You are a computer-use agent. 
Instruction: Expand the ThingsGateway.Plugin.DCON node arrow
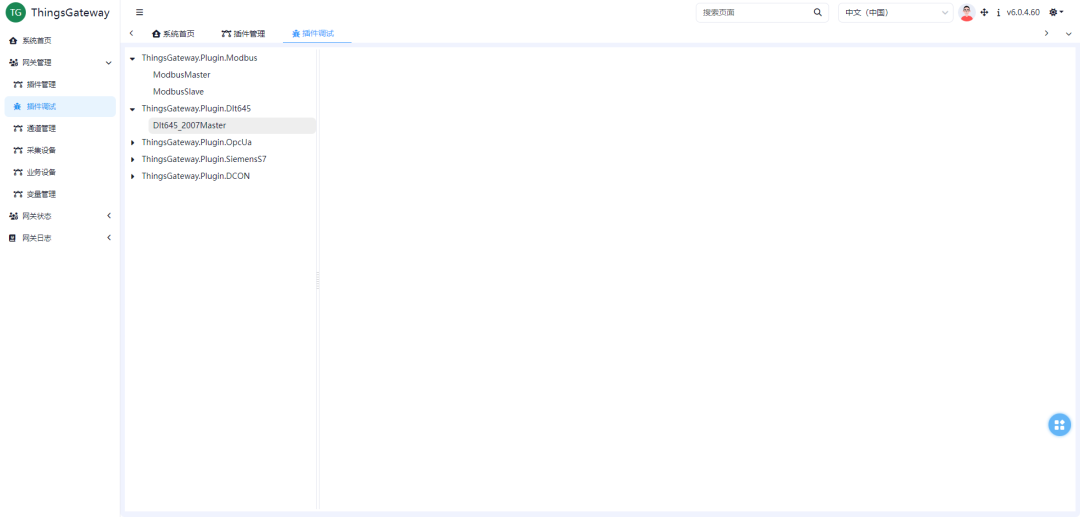click(132, 176)
